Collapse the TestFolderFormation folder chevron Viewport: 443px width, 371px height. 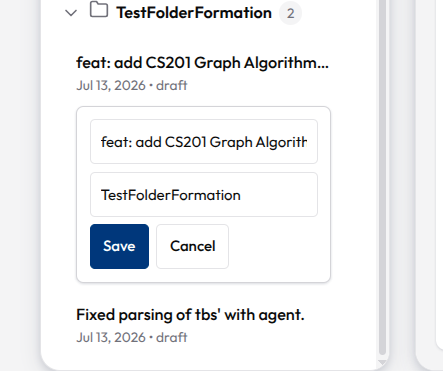[71, 13]
